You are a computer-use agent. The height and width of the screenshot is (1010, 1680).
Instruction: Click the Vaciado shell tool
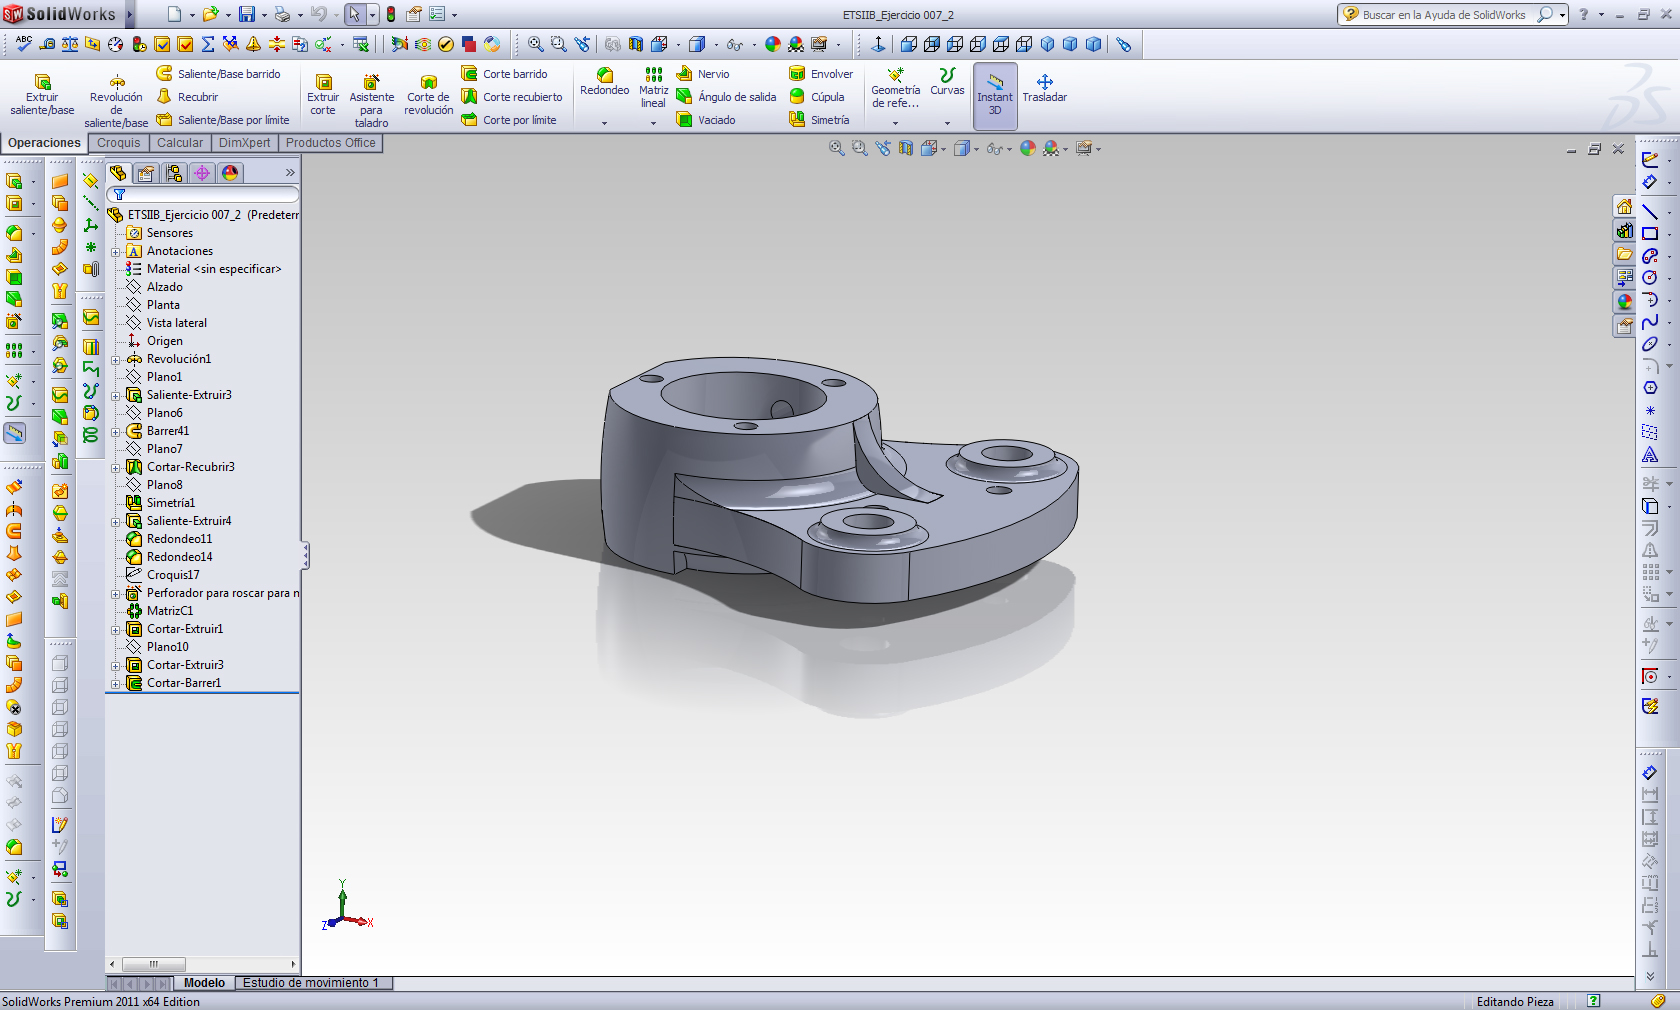click(x=706, y=120)
